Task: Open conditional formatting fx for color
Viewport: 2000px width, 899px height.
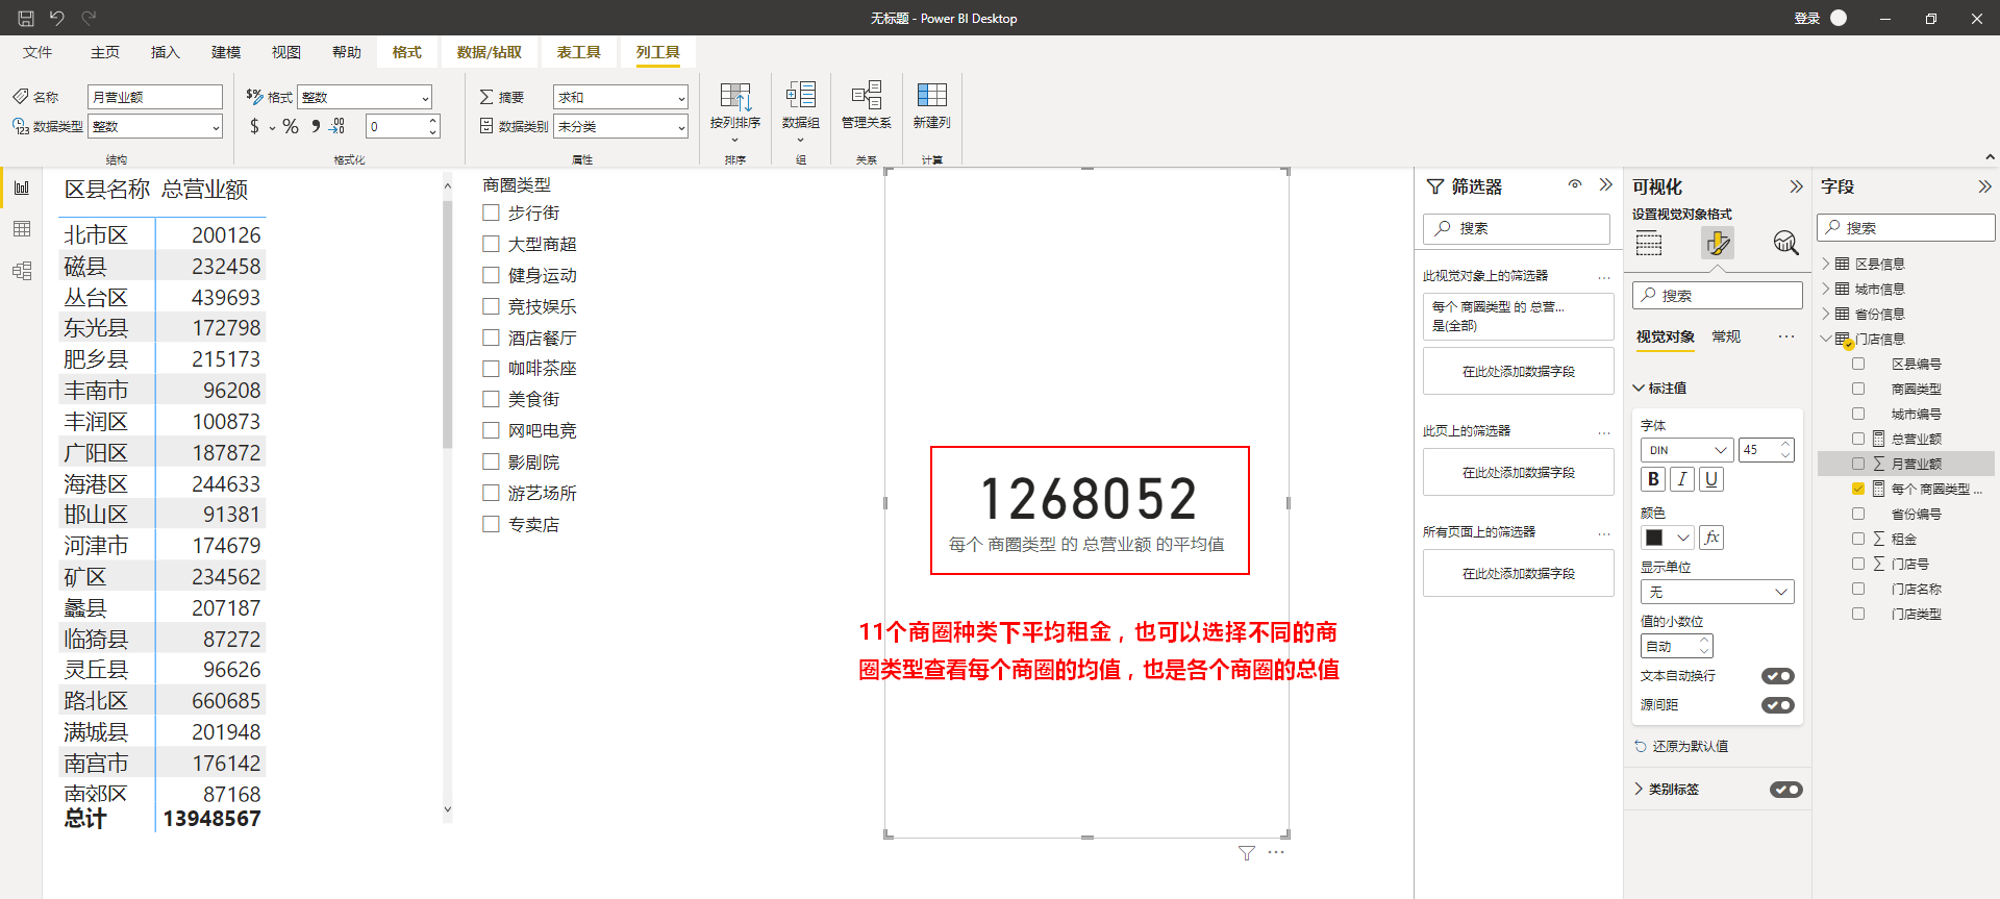Action: click(x=1712, y=537)
